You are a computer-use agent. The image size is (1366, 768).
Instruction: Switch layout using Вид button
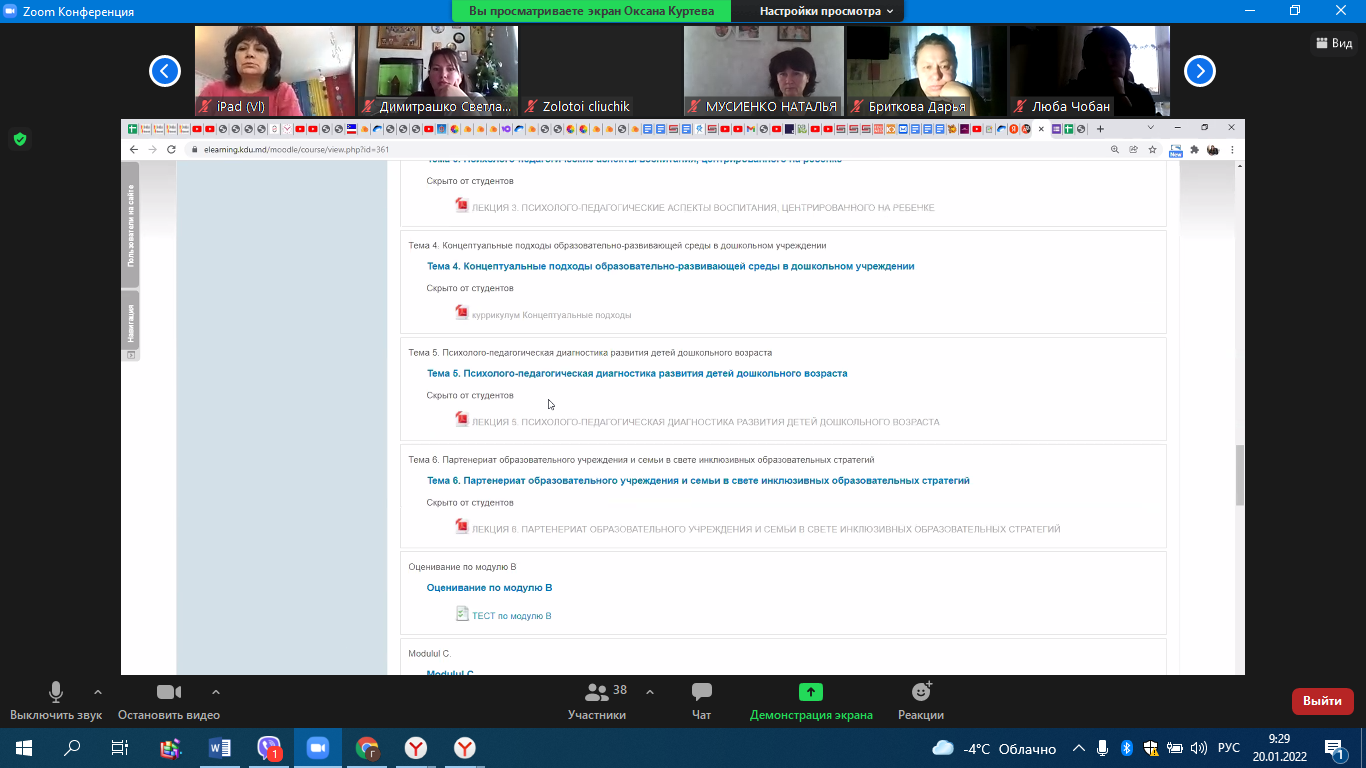coord(1334,43)
